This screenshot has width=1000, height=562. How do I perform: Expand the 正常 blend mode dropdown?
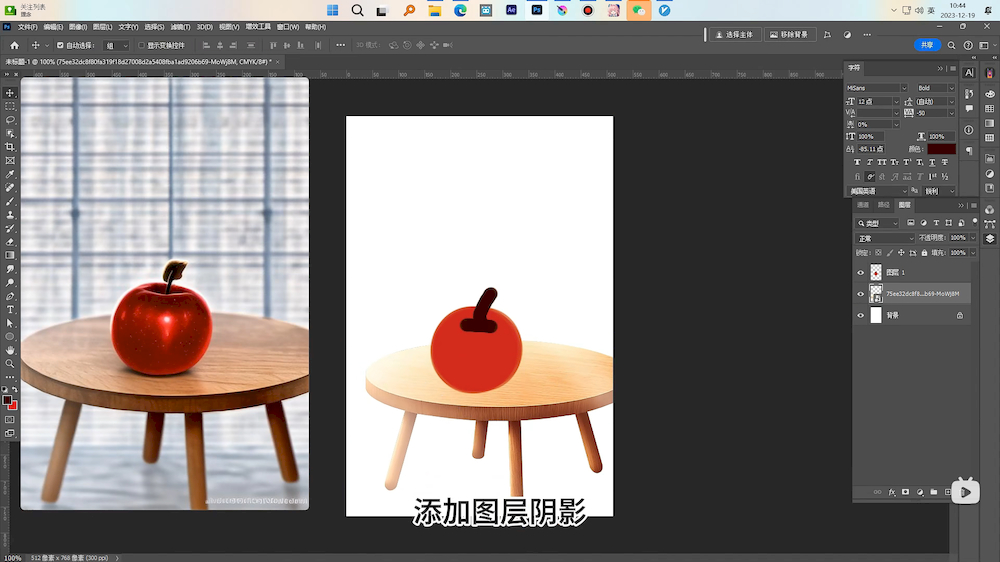click(884, 238)
